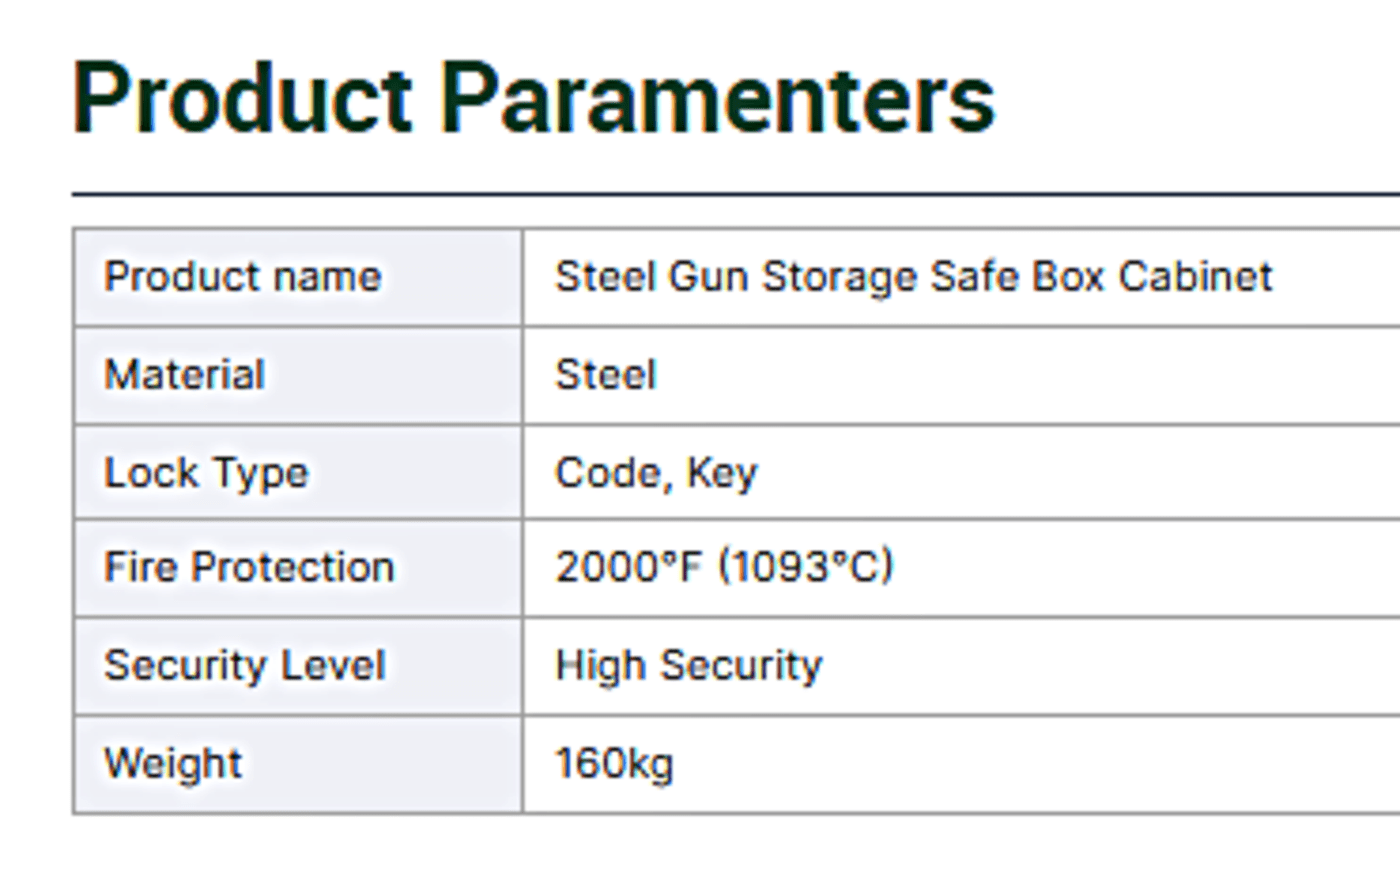Click the "Steel" value in the Material row
Viewport: 1400px width, 872px height.
pos(605,375)
